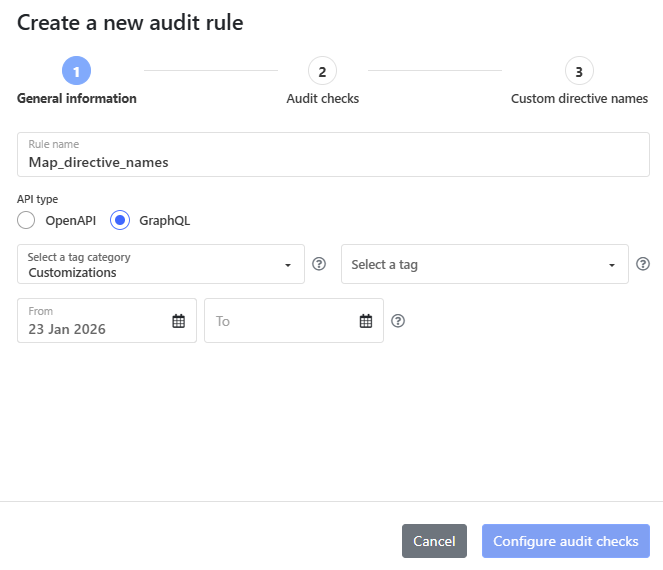Go to Custom directive names step label
This screenshot has height=570, width=663.
click(x=579, y=98)
